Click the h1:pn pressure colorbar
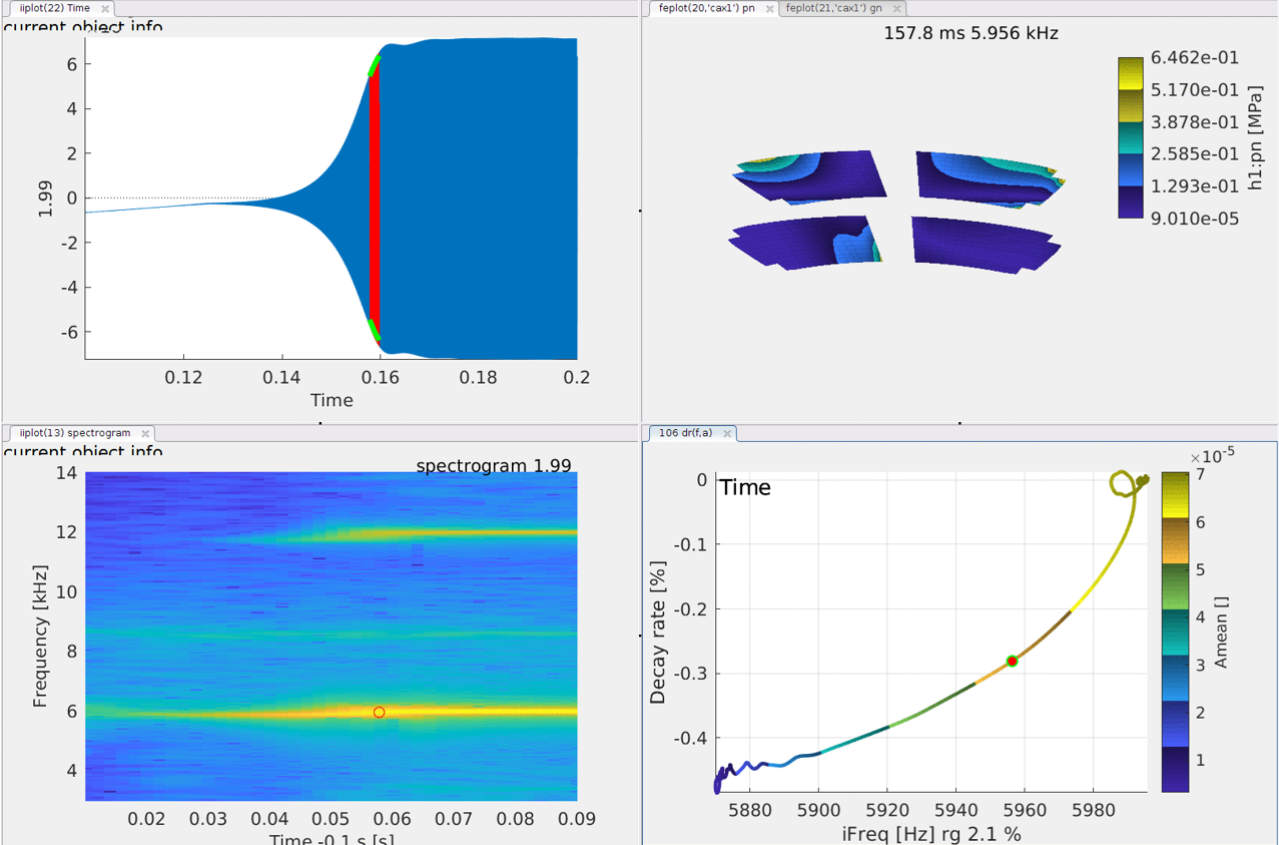This screenshot has height=845, width=1279. (1130, 137)
